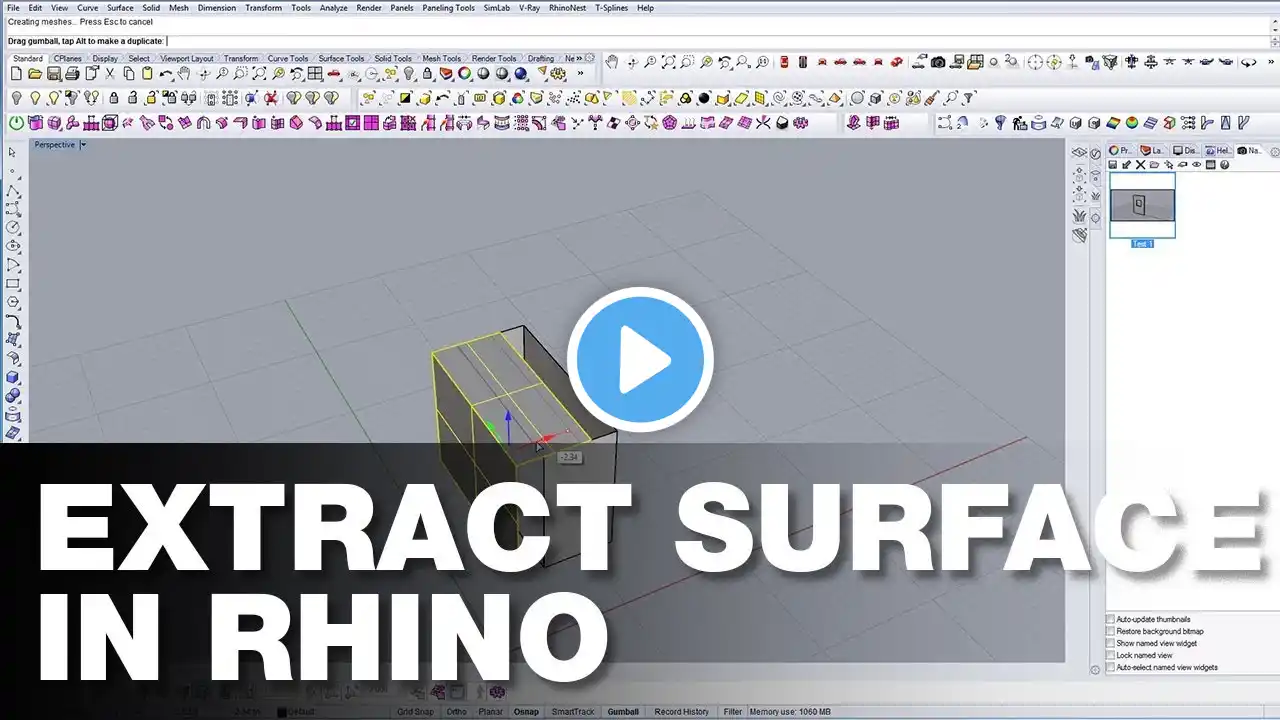Enable Auto-update thumbnails checkbox
The width and height of the screenshot is (1280, 720).
[x=1110, y=620]
